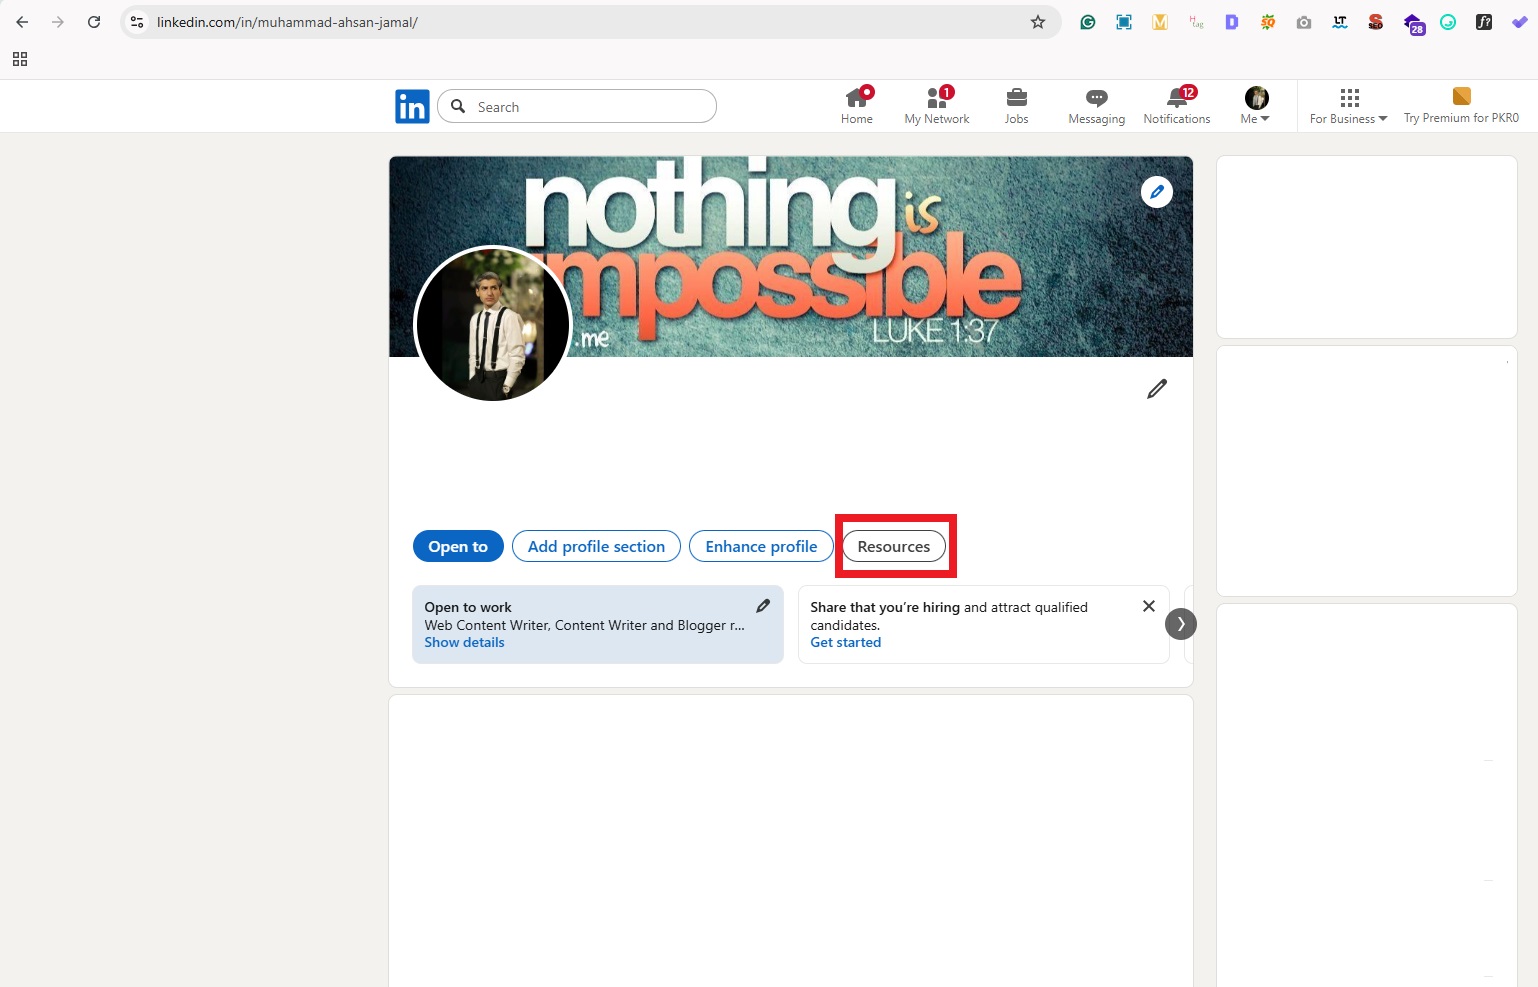The height and width of the screenshot is (987, 1538).
Task: Click the LinkedIn logo
Action: point(412,106)
